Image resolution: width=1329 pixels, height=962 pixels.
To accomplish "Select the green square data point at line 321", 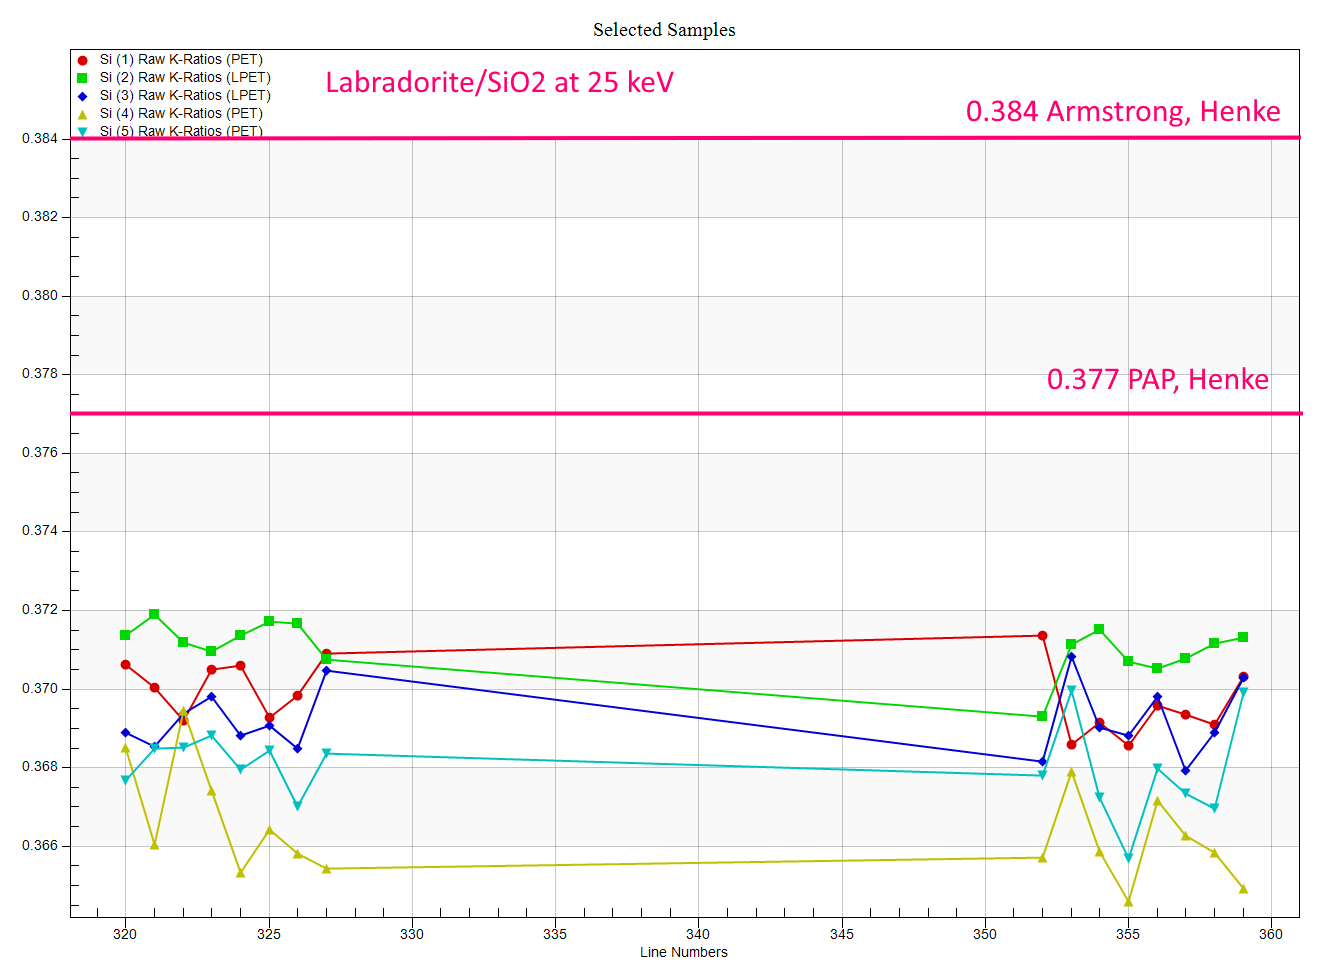I will click(154, 614).
